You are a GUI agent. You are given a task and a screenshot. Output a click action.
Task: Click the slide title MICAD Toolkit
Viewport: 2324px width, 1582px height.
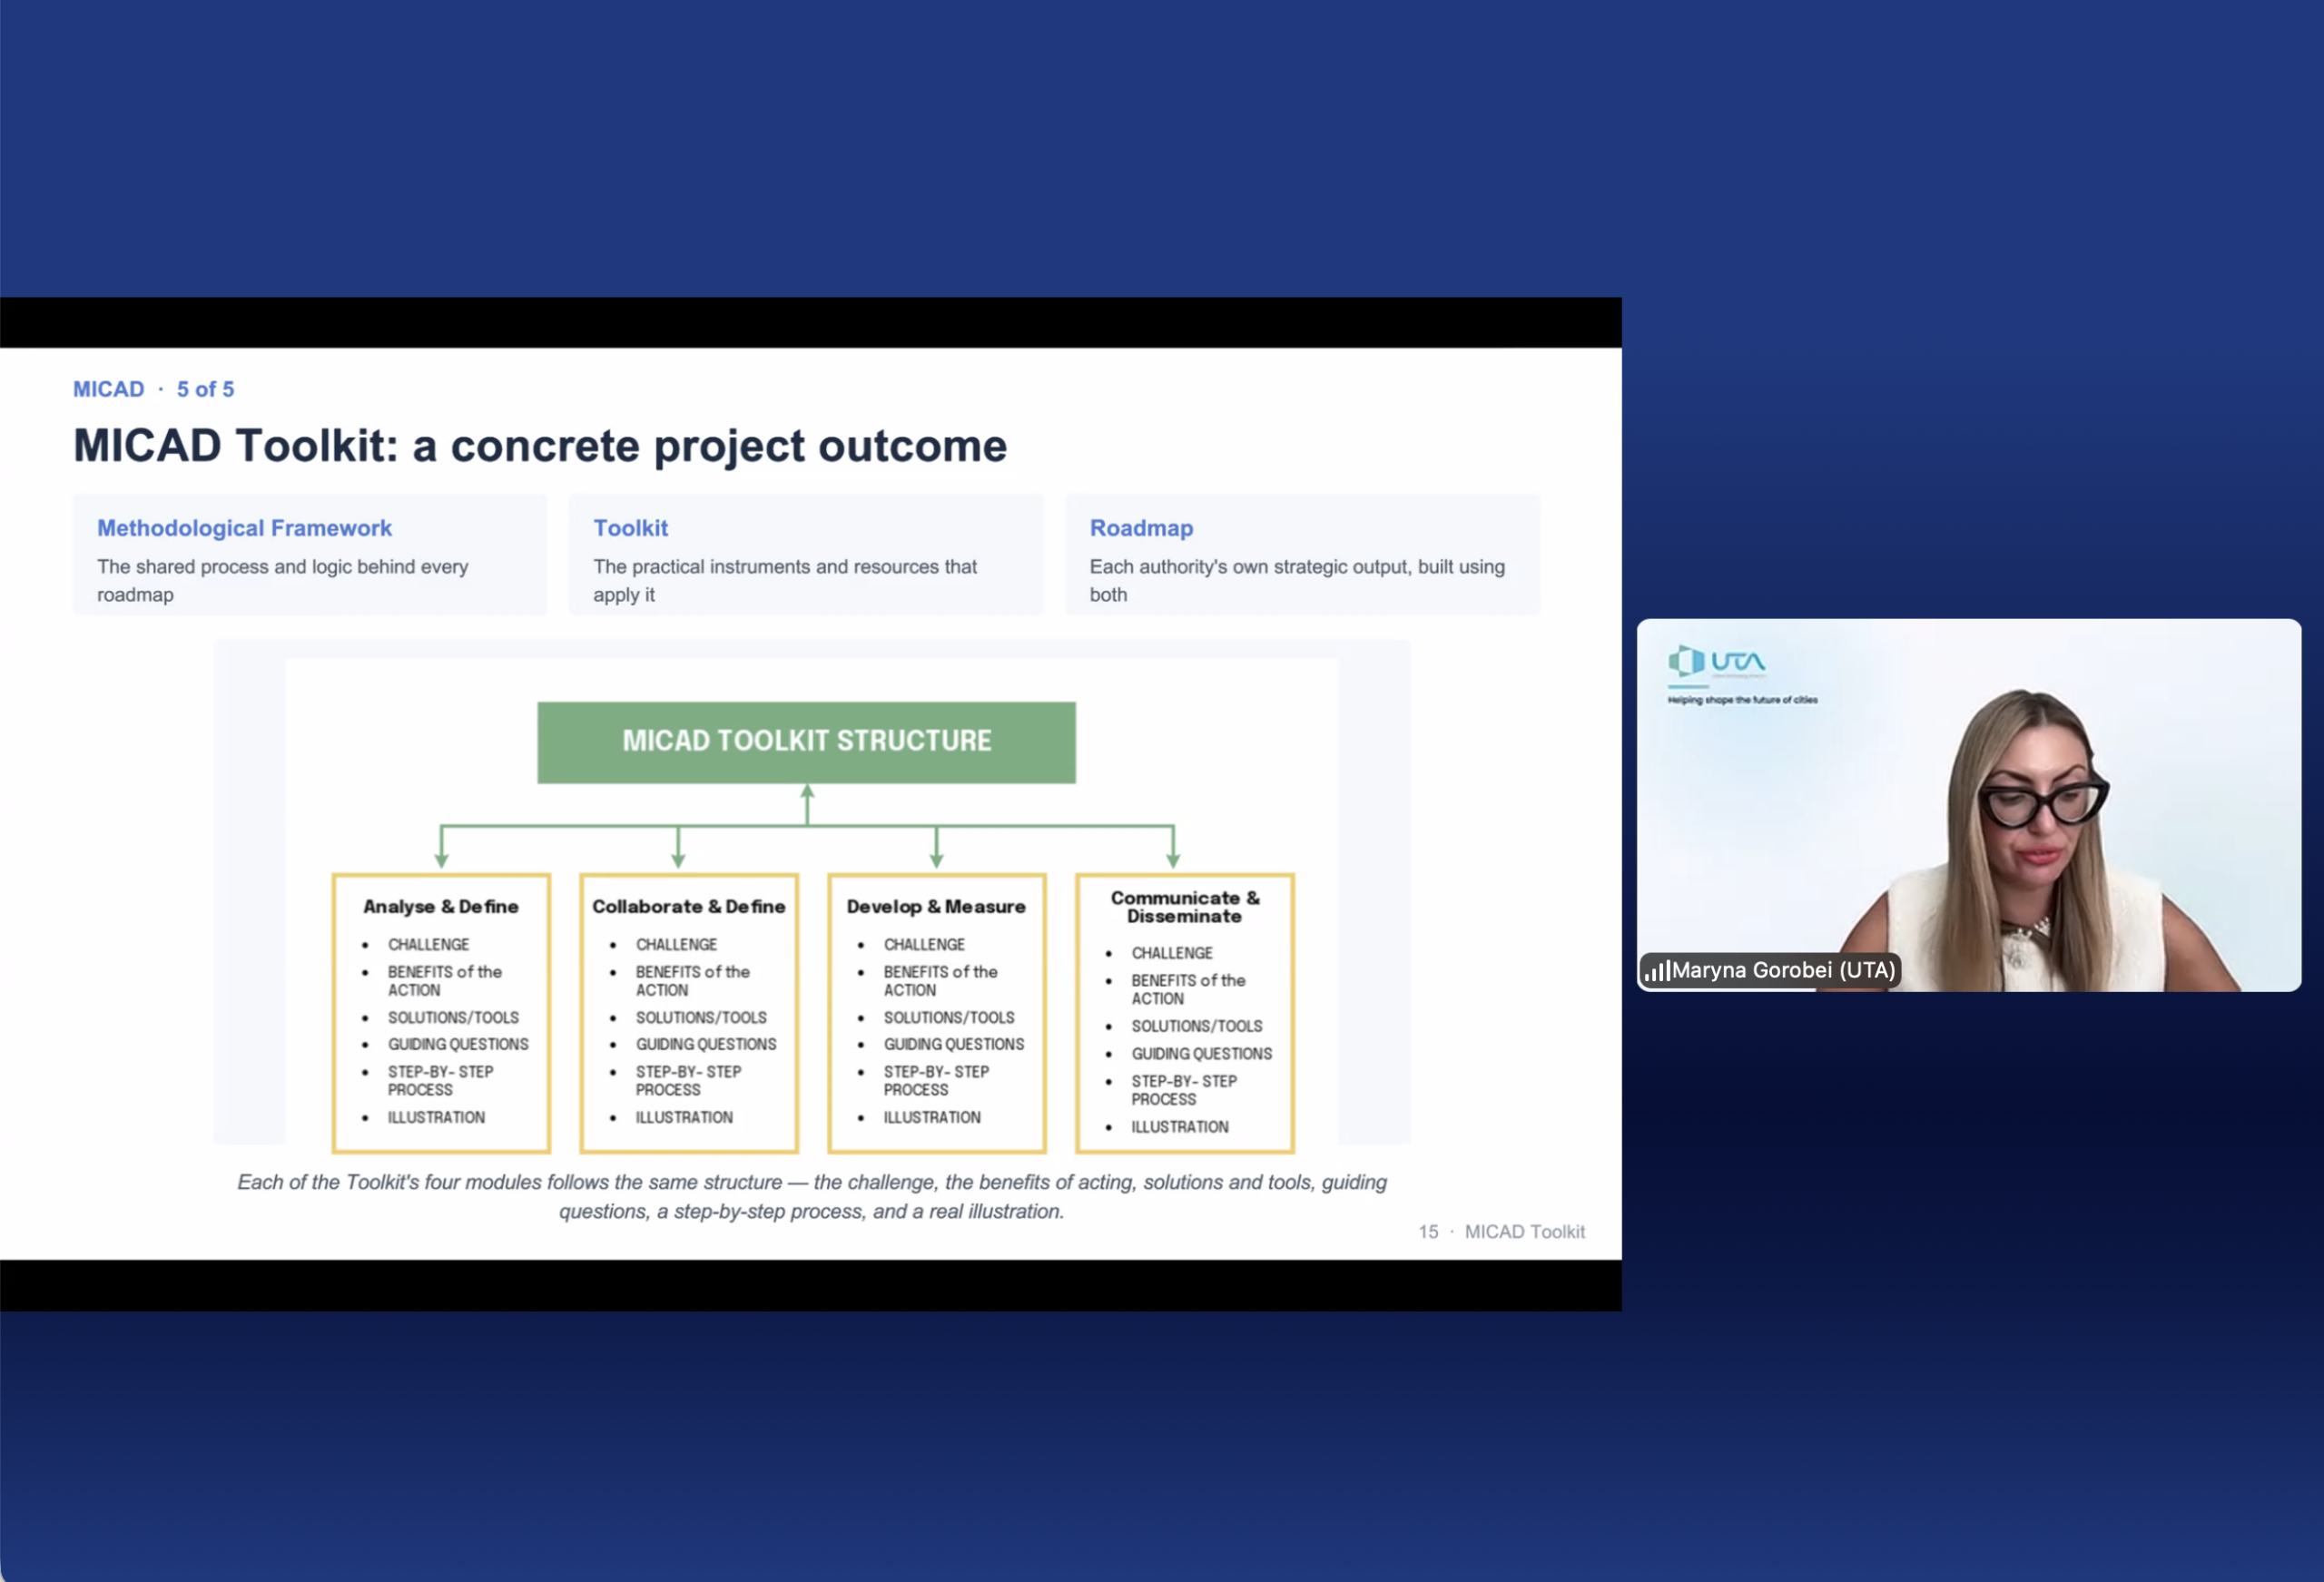540,446
